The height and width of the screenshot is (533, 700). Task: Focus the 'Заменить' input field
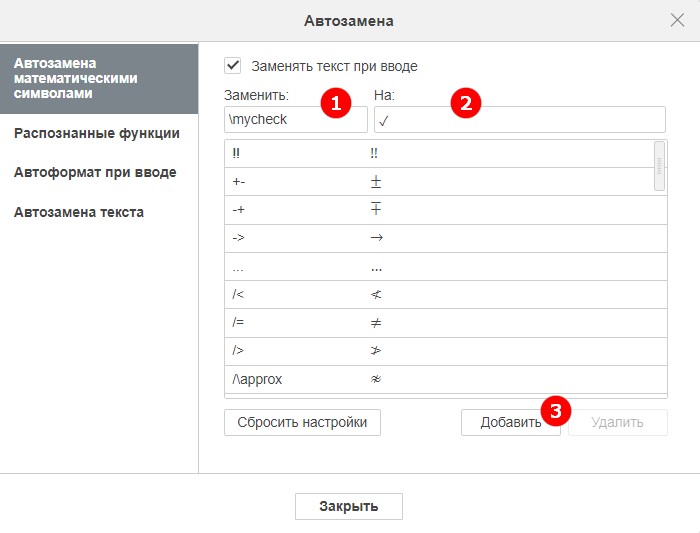[x=296, y=119]
